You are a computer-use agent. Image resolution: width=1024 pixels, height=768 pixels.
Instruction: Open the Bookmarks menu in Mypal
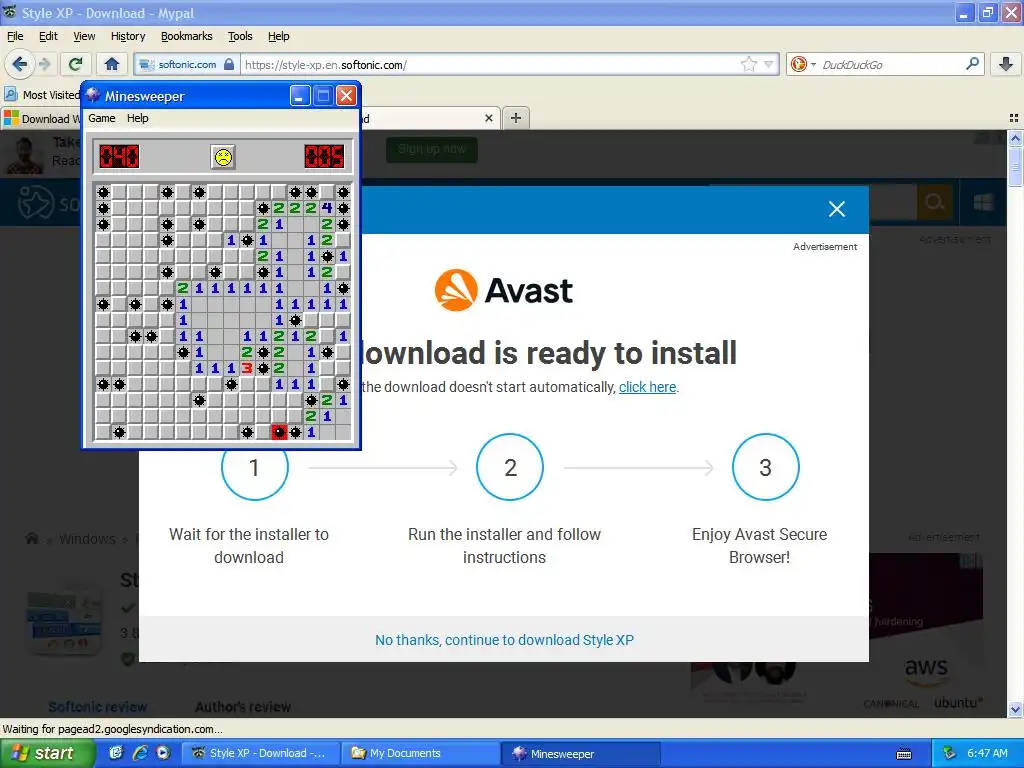(186, 36)
